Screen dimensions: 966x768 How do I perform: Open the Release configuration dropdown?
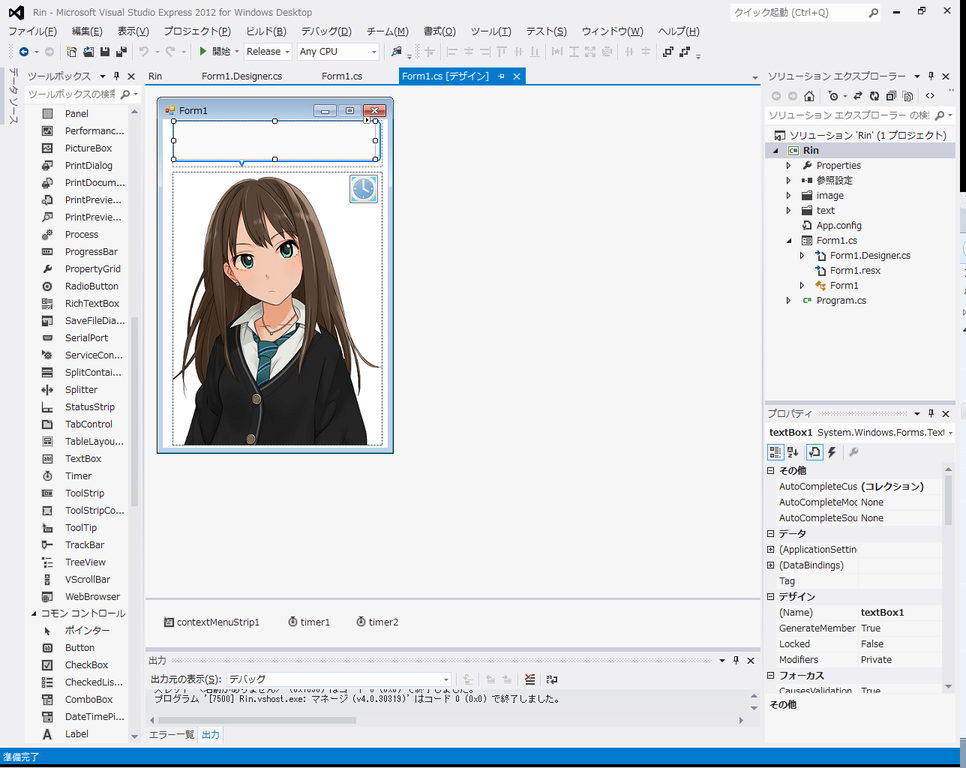click(x=268, y=51)
